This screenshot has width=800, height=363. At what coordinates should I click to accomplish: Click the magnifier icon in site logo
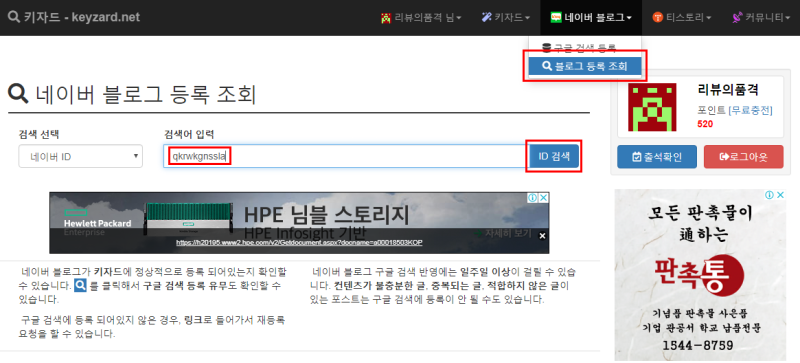(x=14, y=17)
